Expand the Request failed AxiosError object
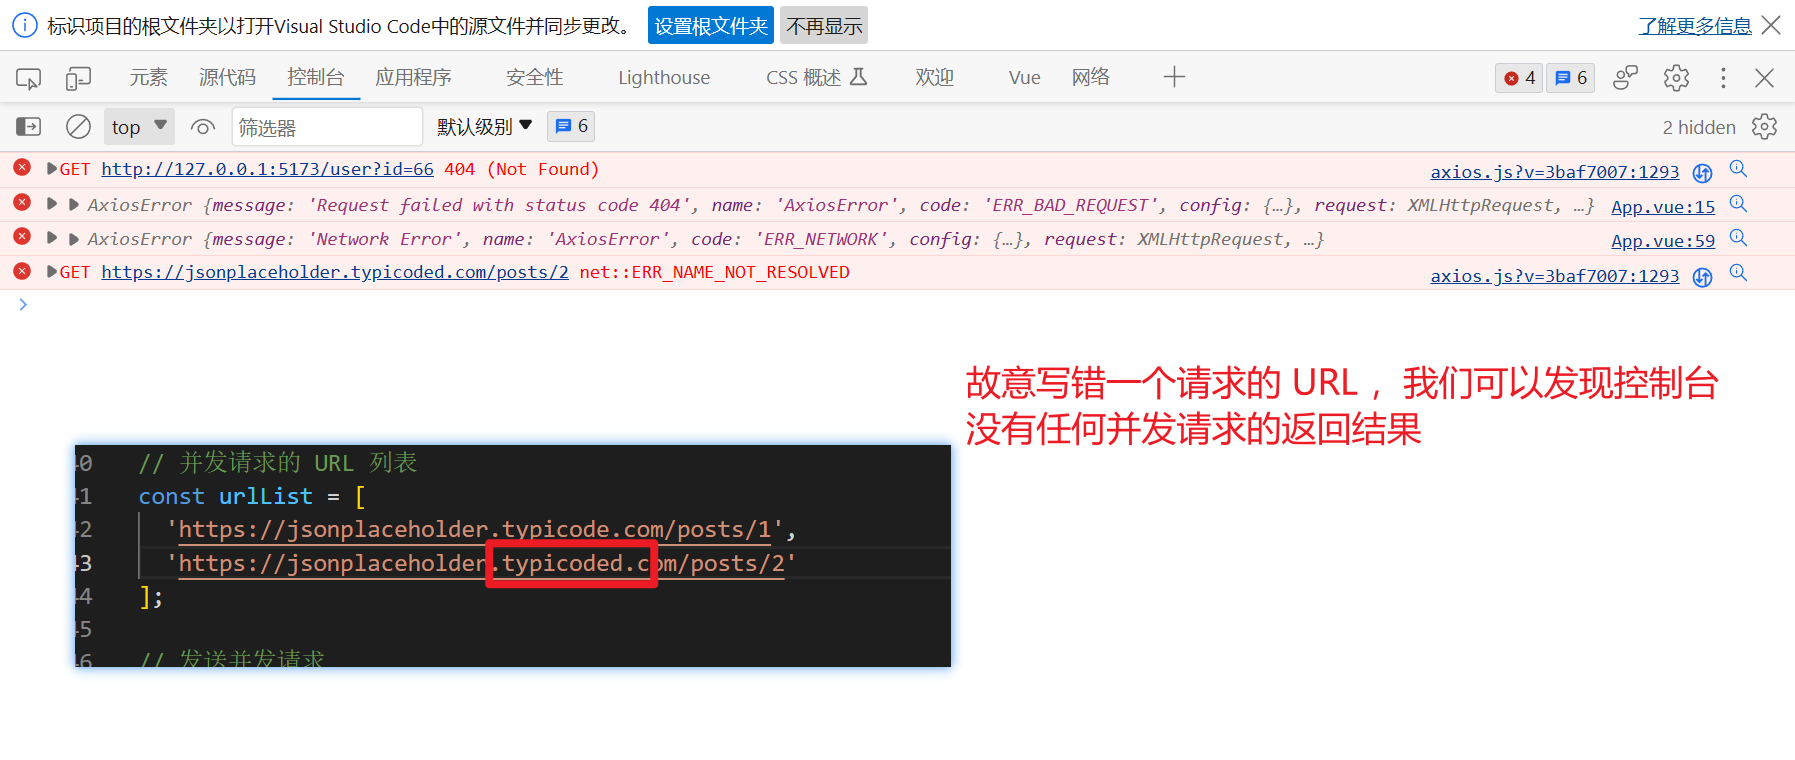 pos(74,205)
